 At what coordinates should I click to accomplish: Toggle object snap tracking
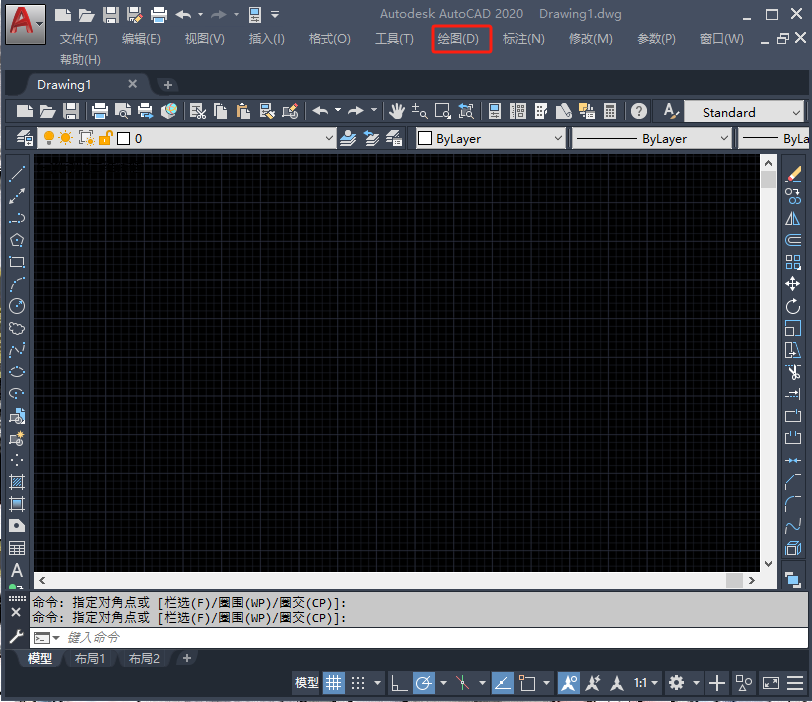[x=502, y=683]
